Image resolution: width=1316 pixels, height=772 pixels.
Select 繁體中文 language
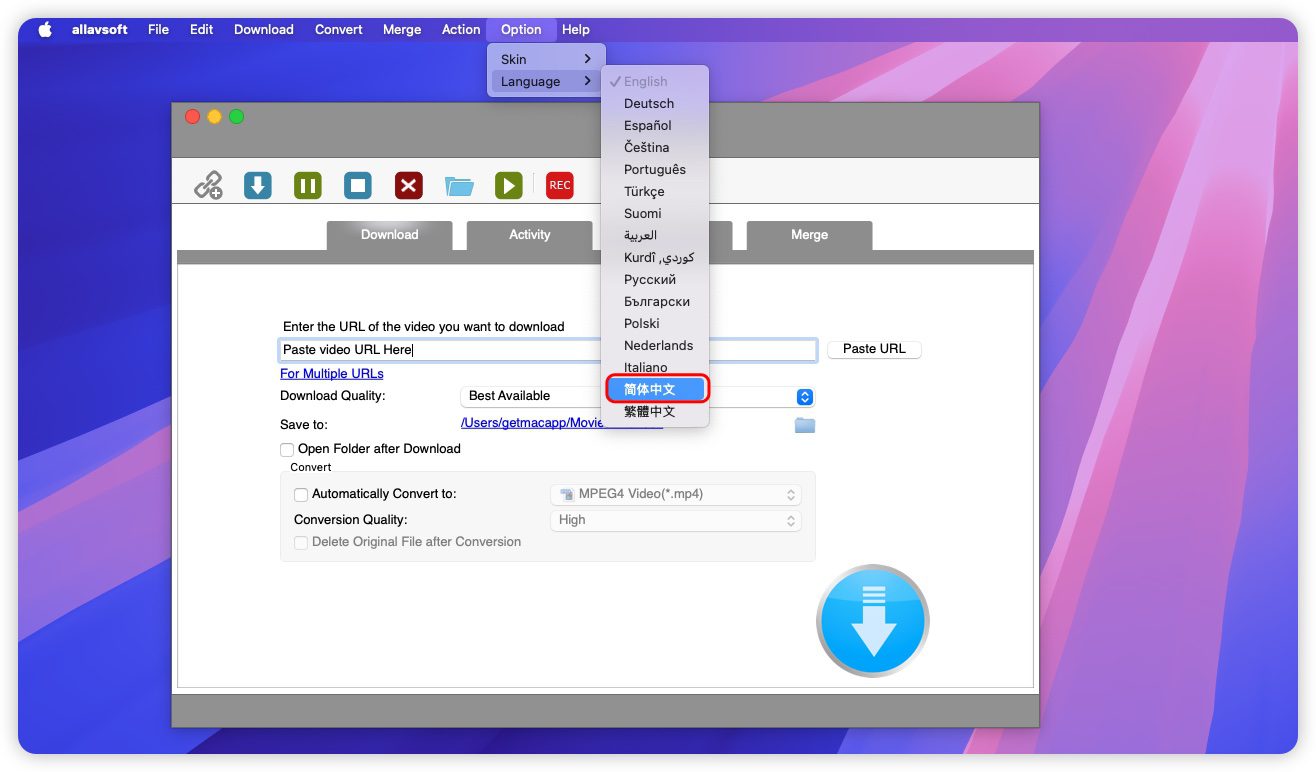[656, 412]
